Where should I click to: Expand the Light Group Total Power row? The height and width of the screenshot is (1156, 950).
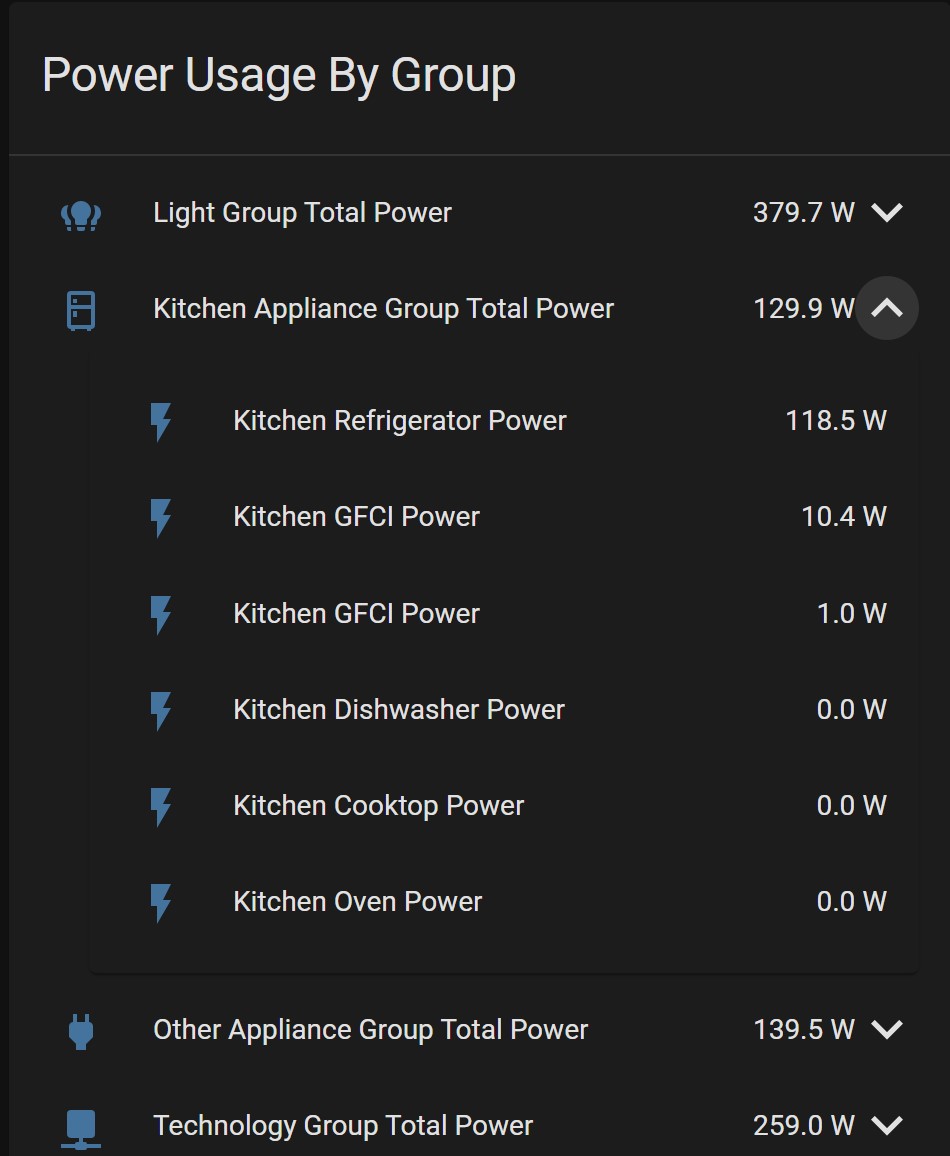[x=886, y=213]
